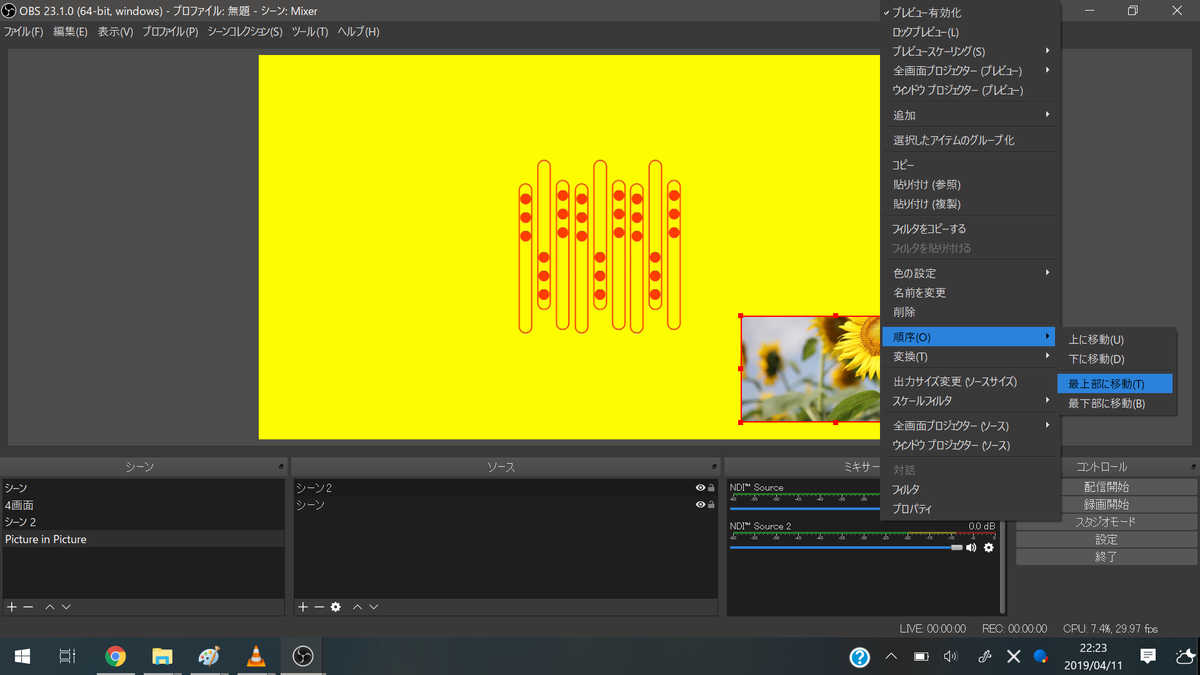The image size is (1200, 675).
Task: Open OBS Studio from the taskbar
Action: pos(303,656)
